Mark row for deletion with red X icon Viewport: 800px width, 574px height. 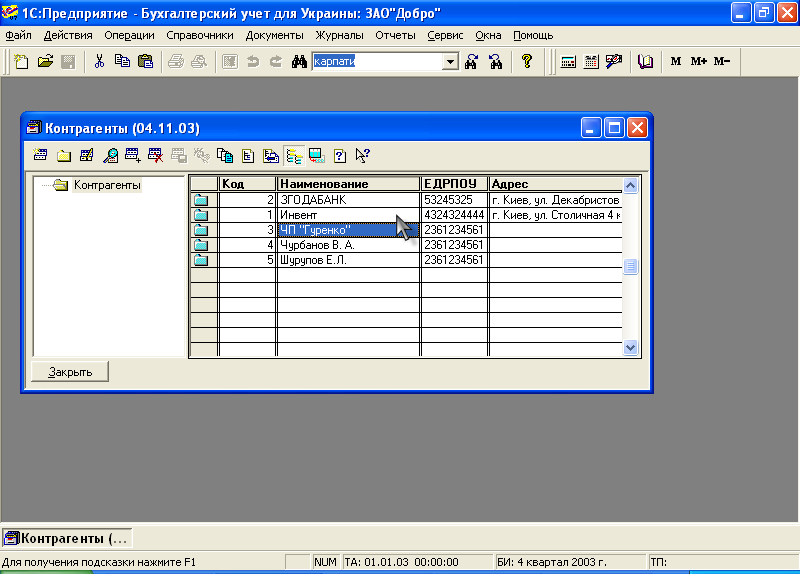(x=156, y=156)
